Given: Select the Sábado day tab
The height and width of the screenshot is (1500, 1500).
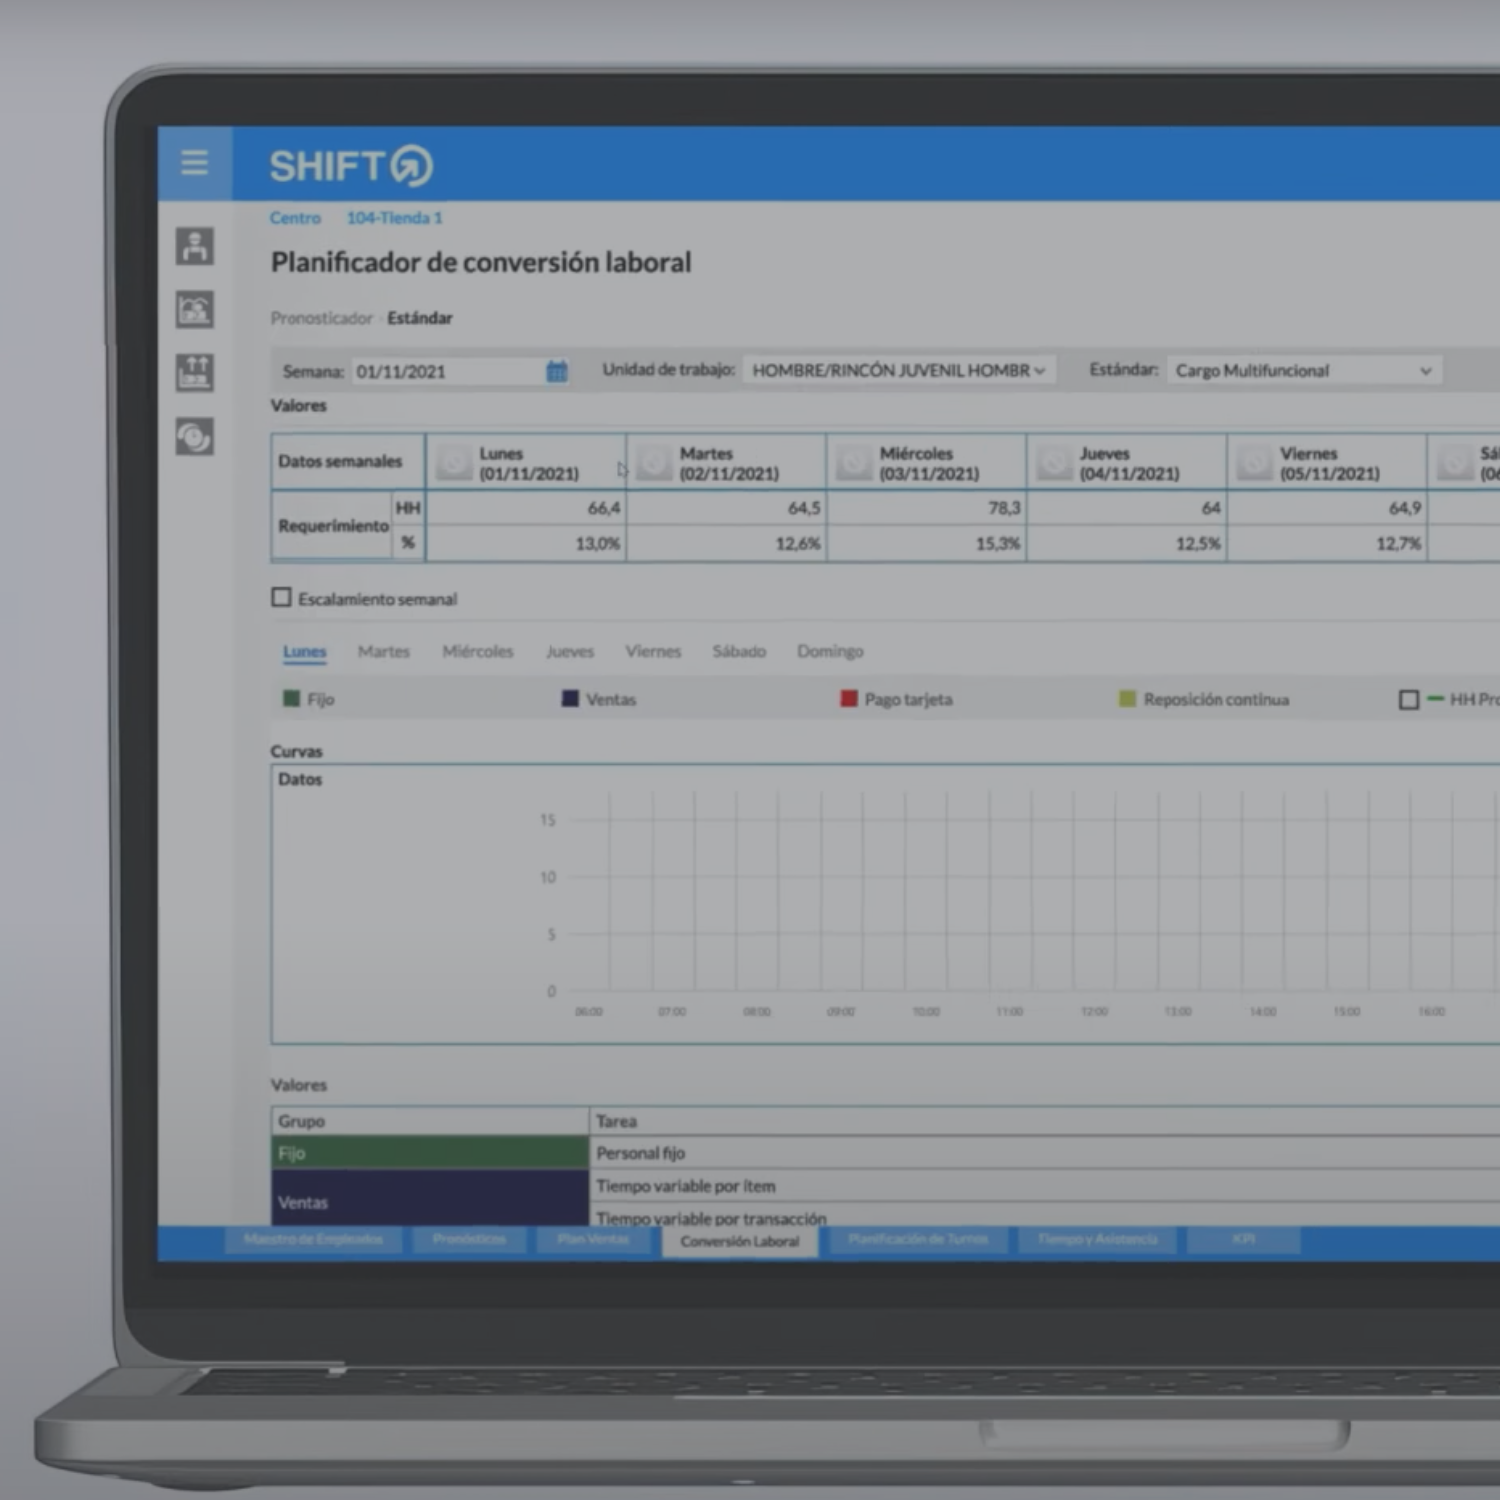Looking at the screenshot, I should pyautogui.click(x=739, y=651).
